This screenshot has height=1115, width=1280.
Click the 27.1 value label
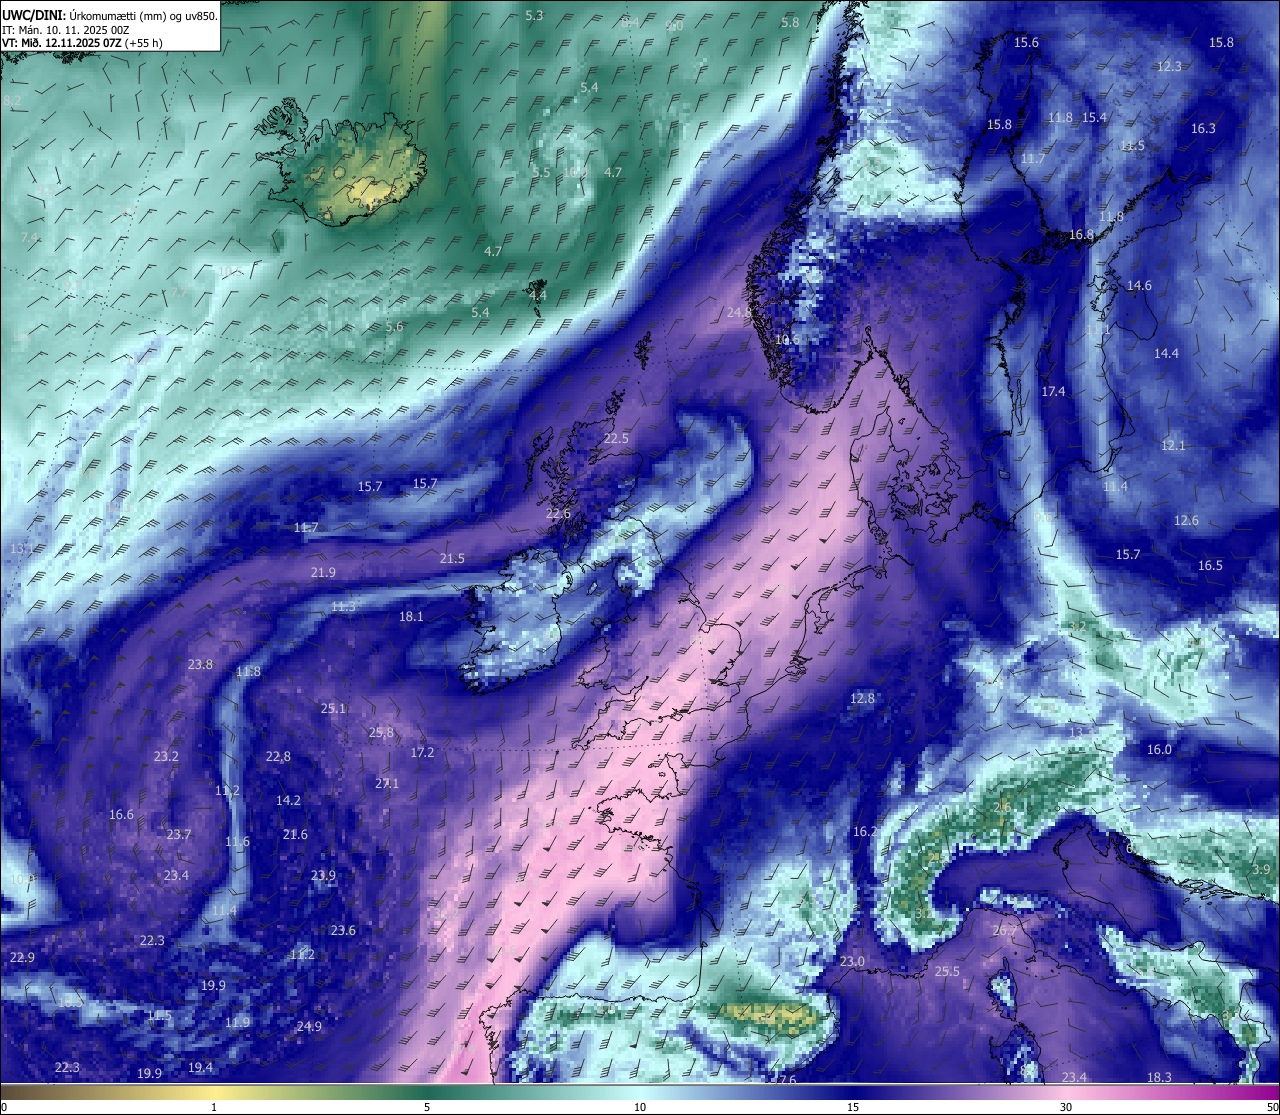pos(386,784)
